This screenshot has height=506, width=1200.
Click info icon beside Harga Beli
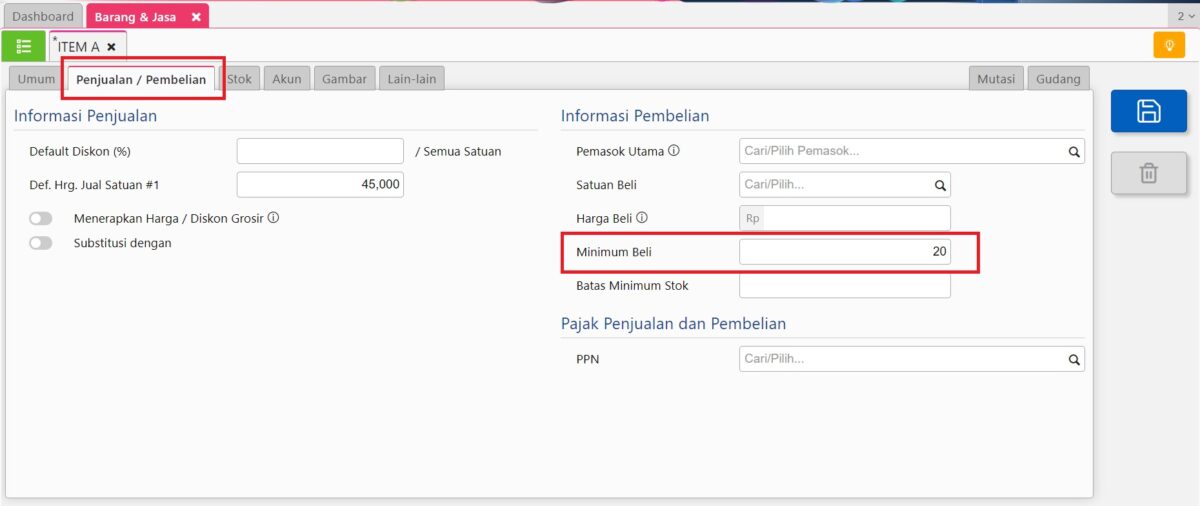tap(642, 218)
